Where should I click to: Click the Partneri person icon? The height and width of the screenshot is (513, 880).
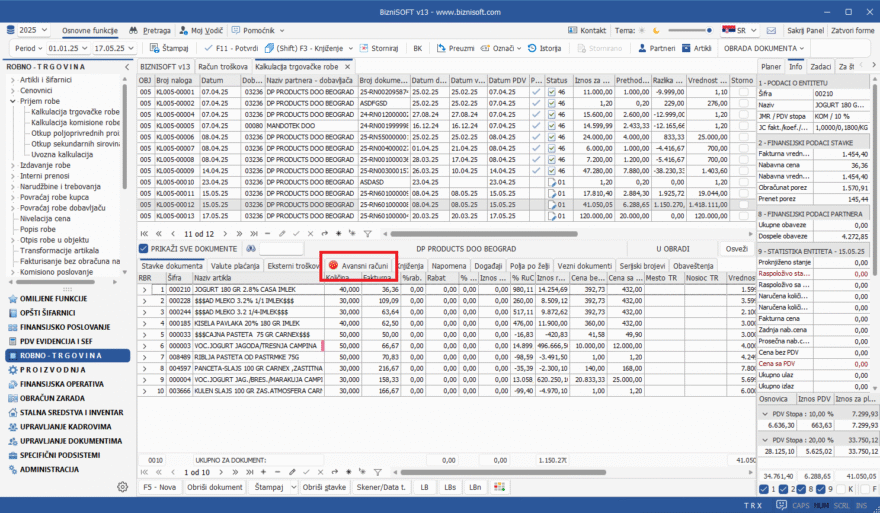[x=641, y=47]
